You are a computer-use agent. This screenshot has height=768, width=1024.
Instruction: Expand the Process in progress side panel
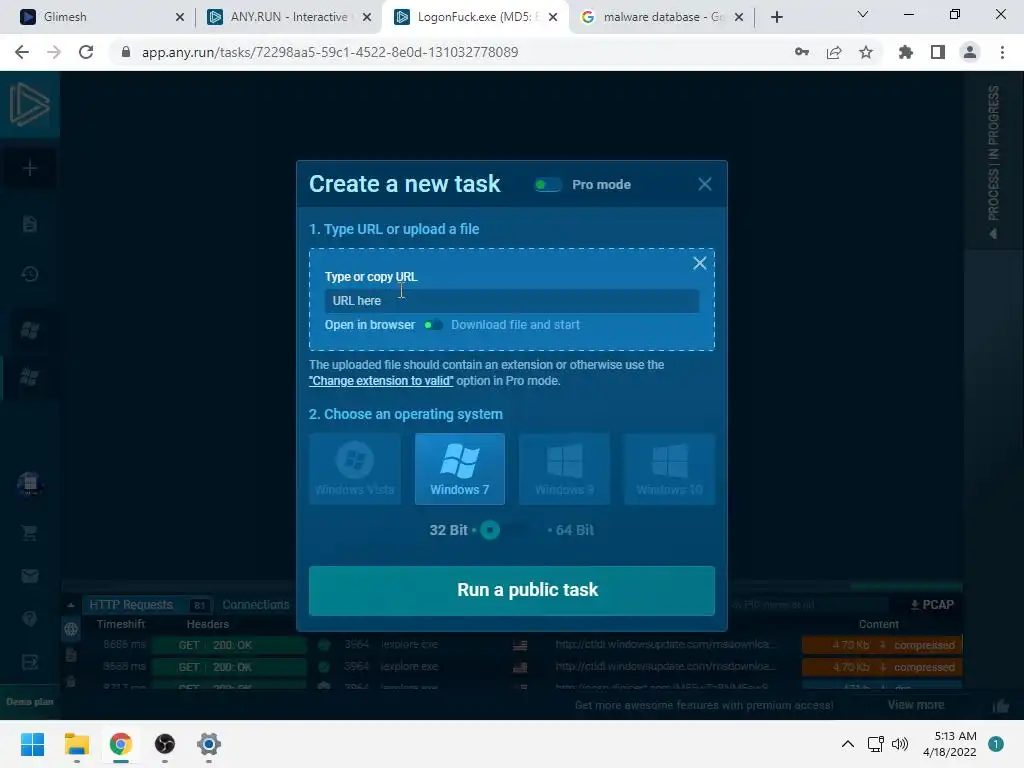pyautogui.click(x=993, y=161)
